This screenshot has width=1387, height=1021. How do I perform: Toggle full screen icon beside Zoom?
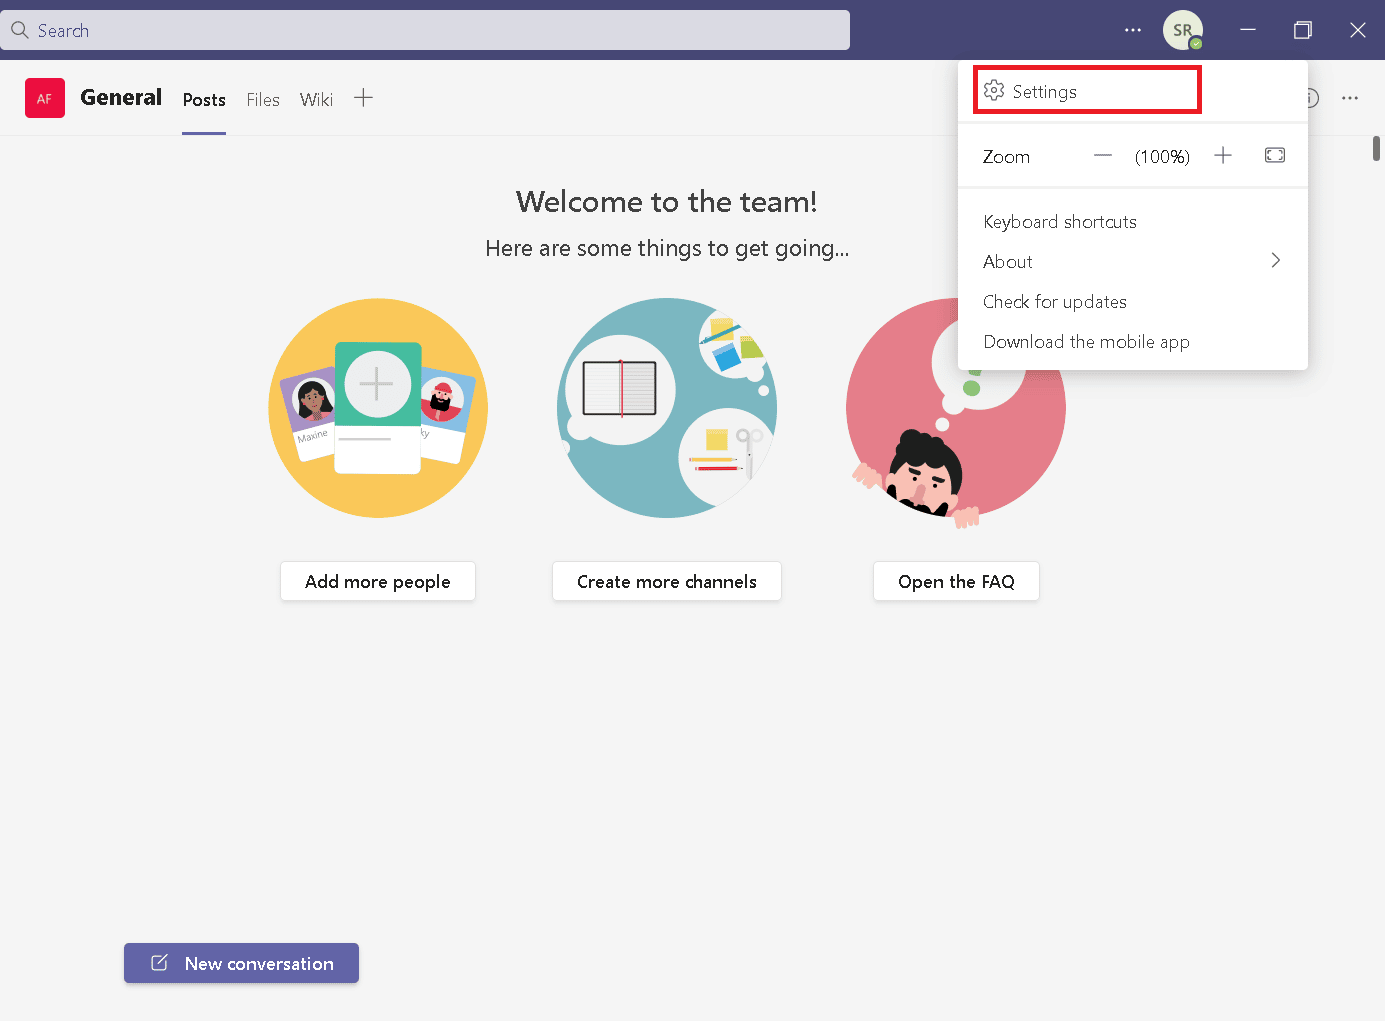tap(1275, 155)
